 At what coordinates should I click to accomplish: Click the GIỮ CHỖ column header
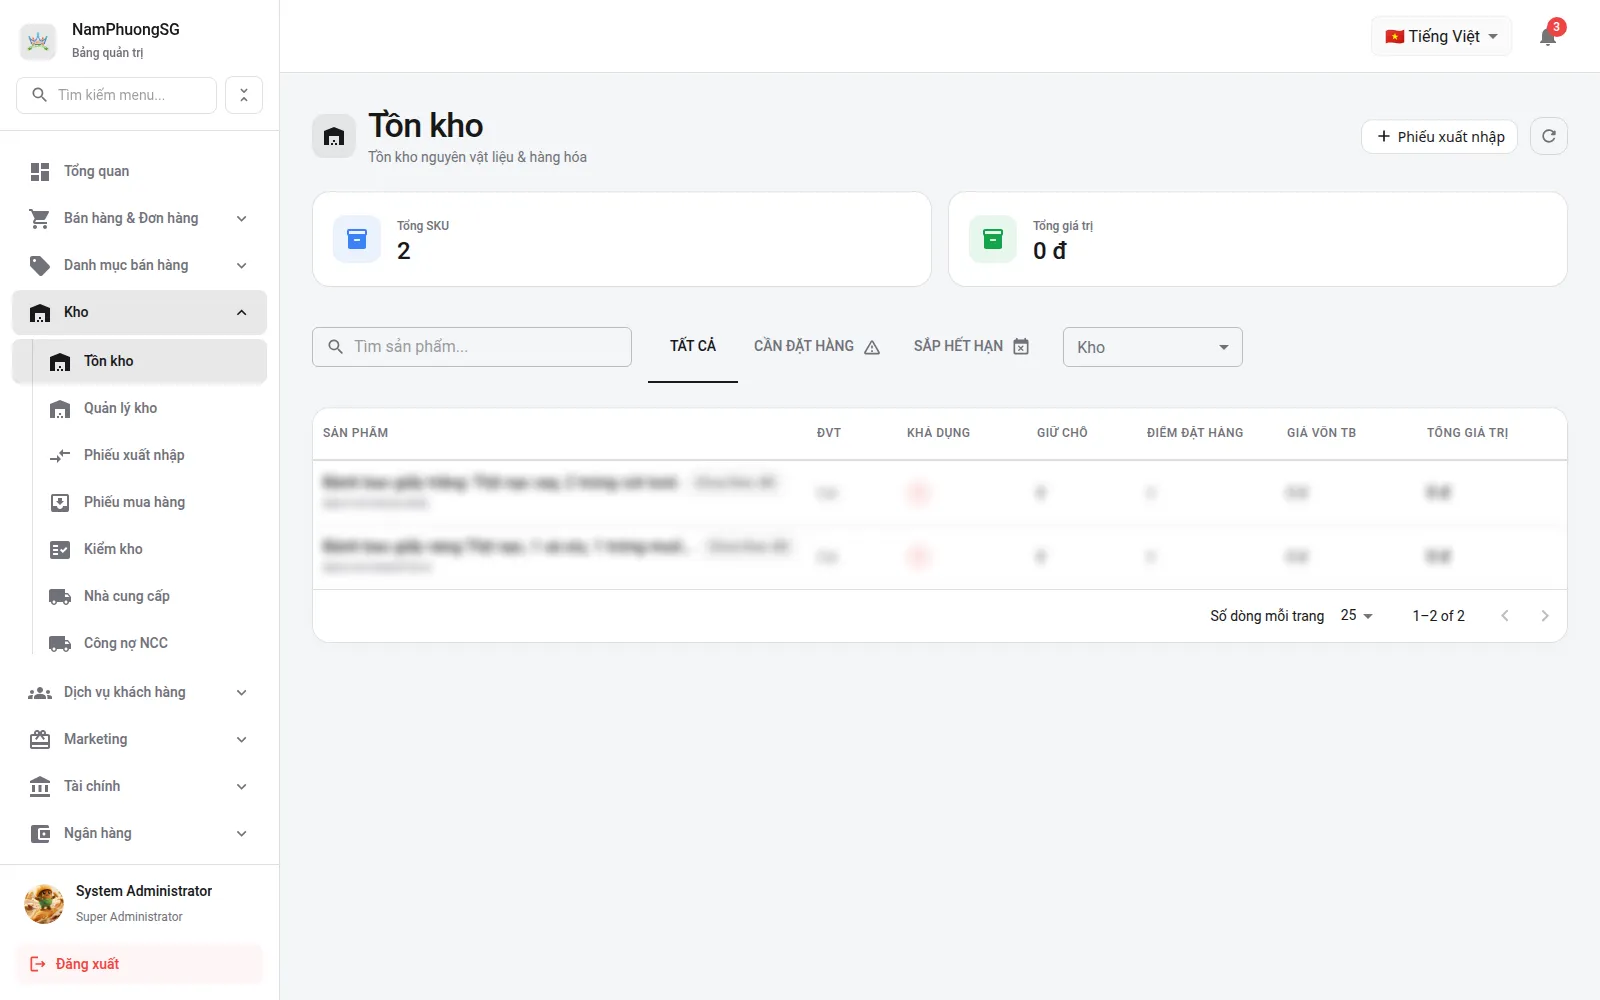pyautogui.click(x=1062, y=433)
